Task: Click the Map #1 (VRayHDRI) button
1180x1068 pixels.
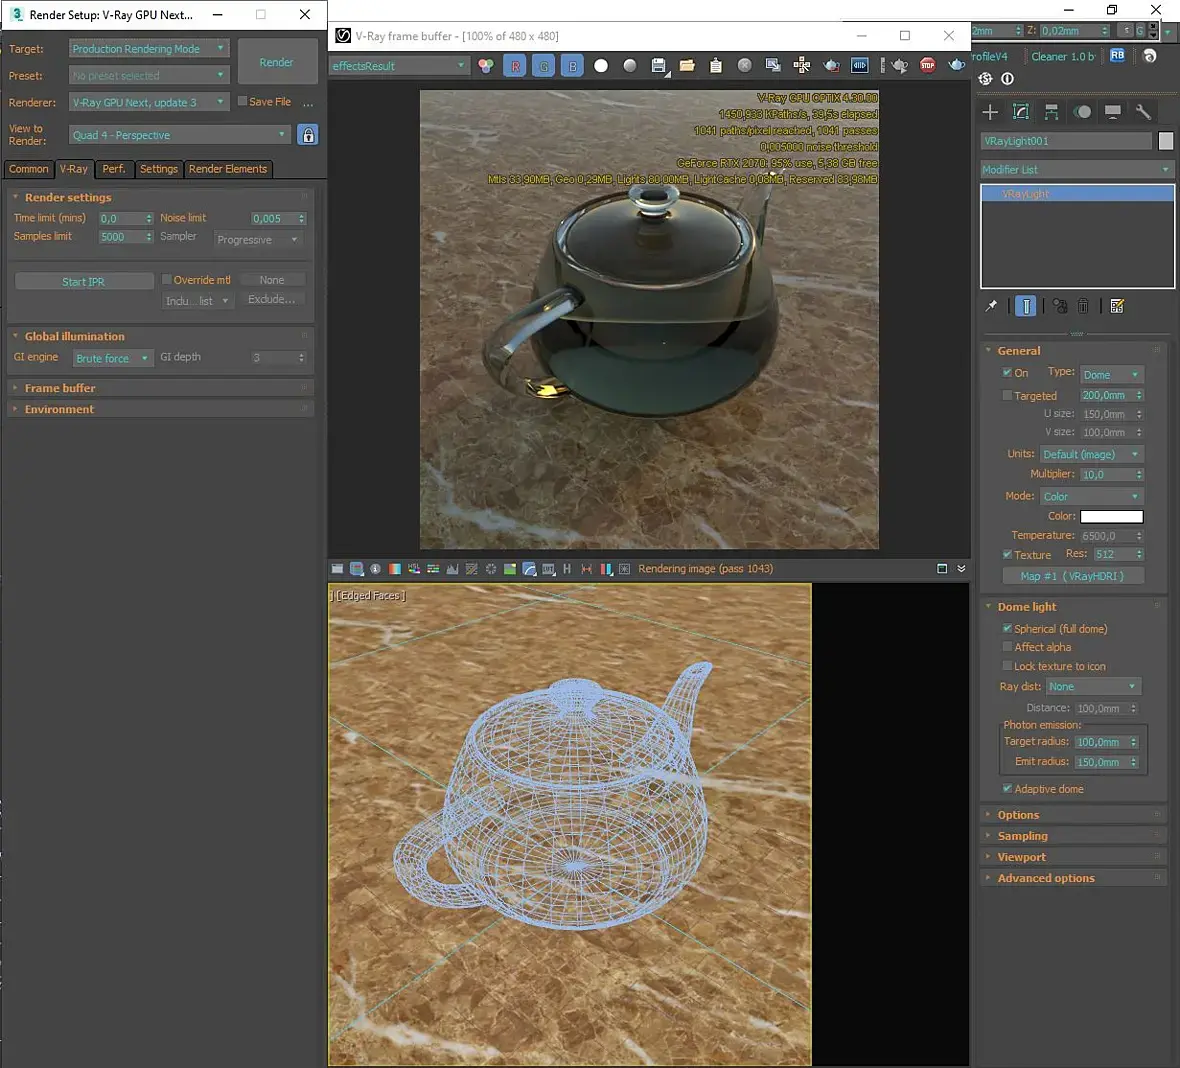Action: tap(1072, 576)
